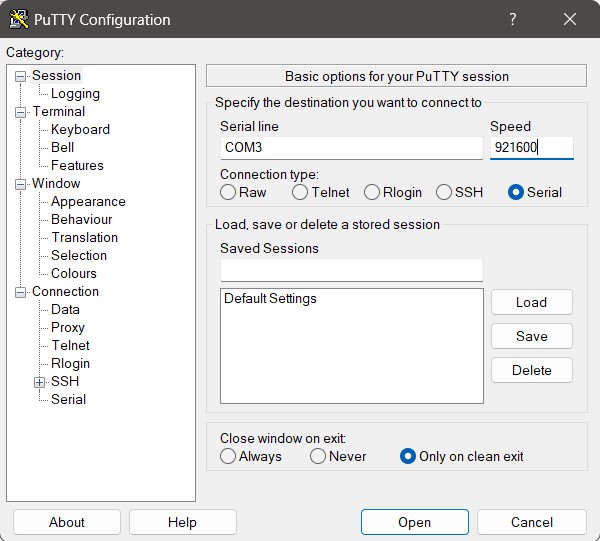Open the Telnet category in tree
The height and width of the screenshot is (541, 600).
[70, 345]
